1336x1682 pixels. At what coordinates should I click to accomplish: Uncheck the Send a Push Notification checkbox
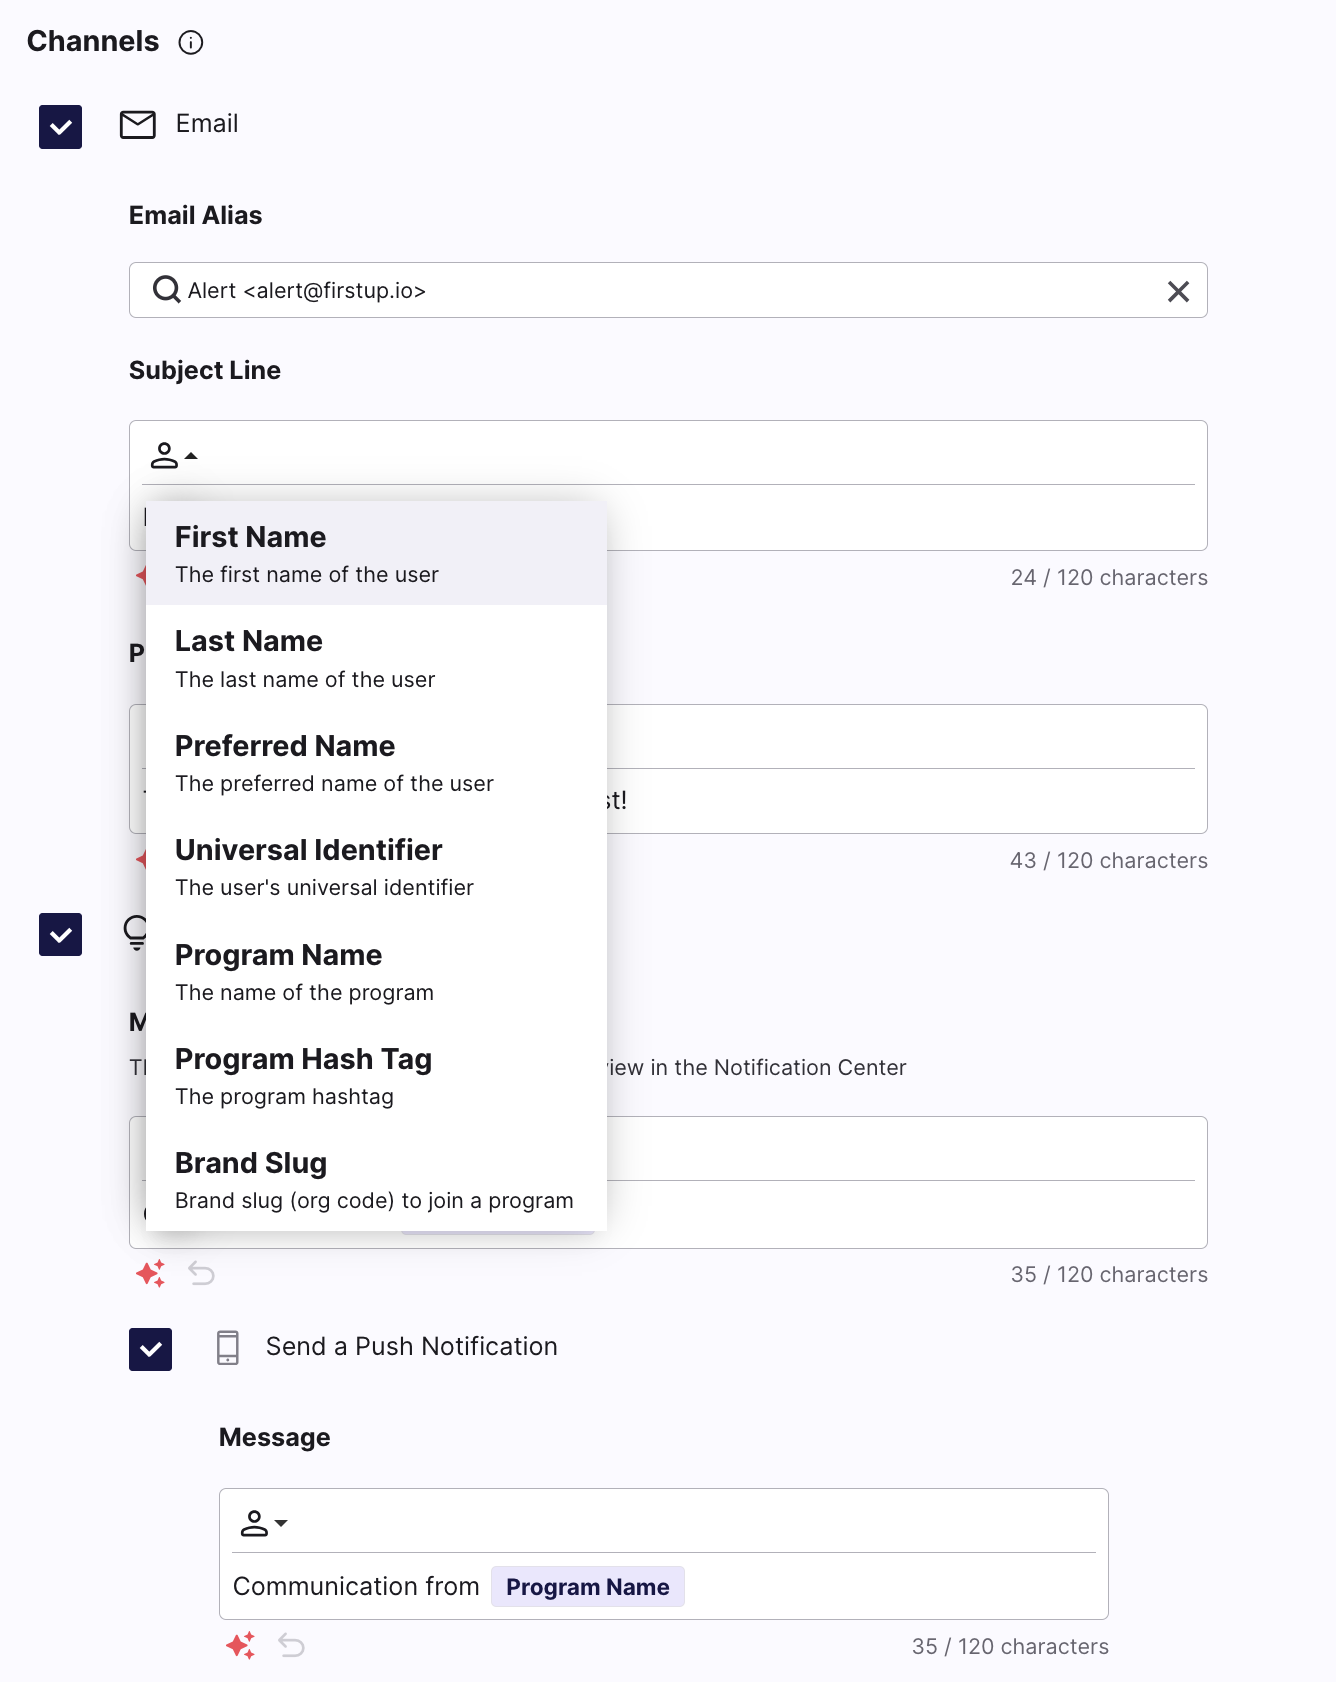pyautogui.click(x=151, y=1349)
